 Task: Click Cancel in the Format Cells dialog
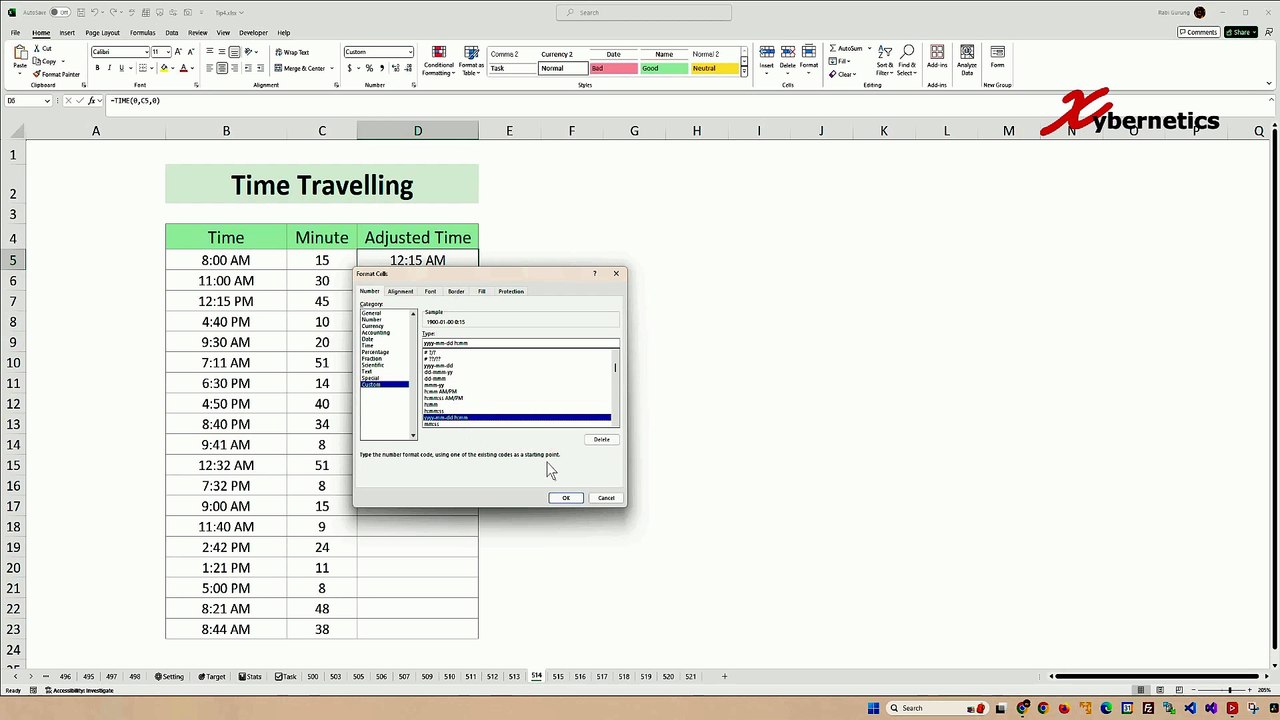pyautogui.click(x=606, y=498)
